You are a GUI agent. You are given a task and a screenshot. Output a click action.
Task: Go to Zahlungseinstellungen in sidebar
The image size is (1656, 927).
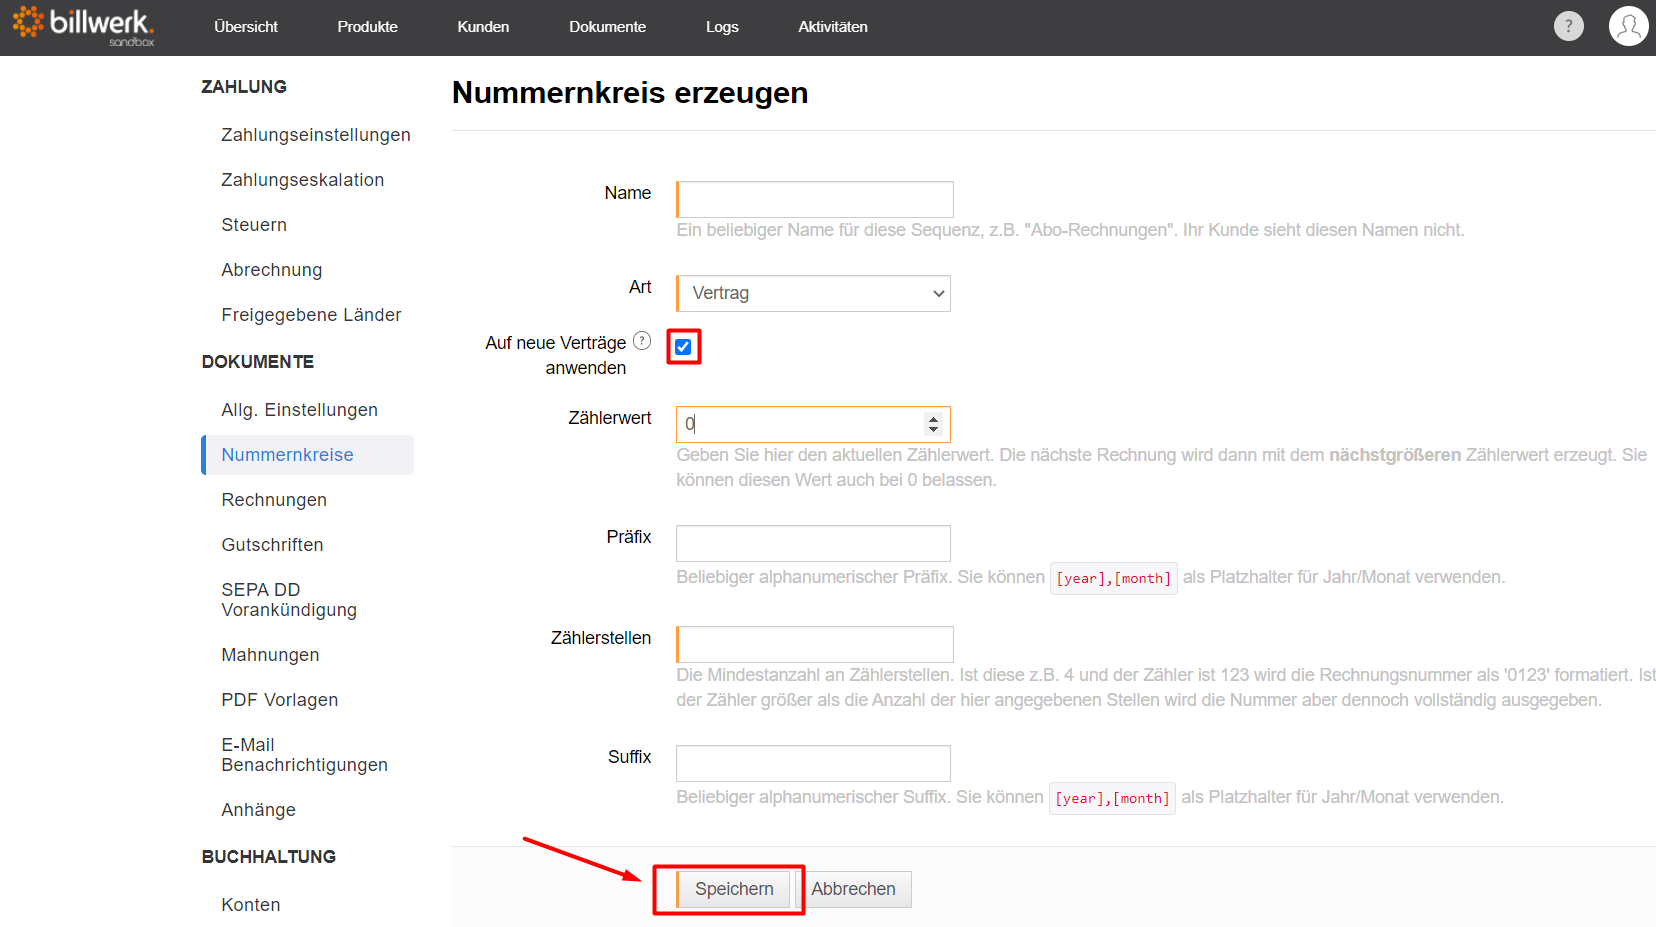(316, 135)
